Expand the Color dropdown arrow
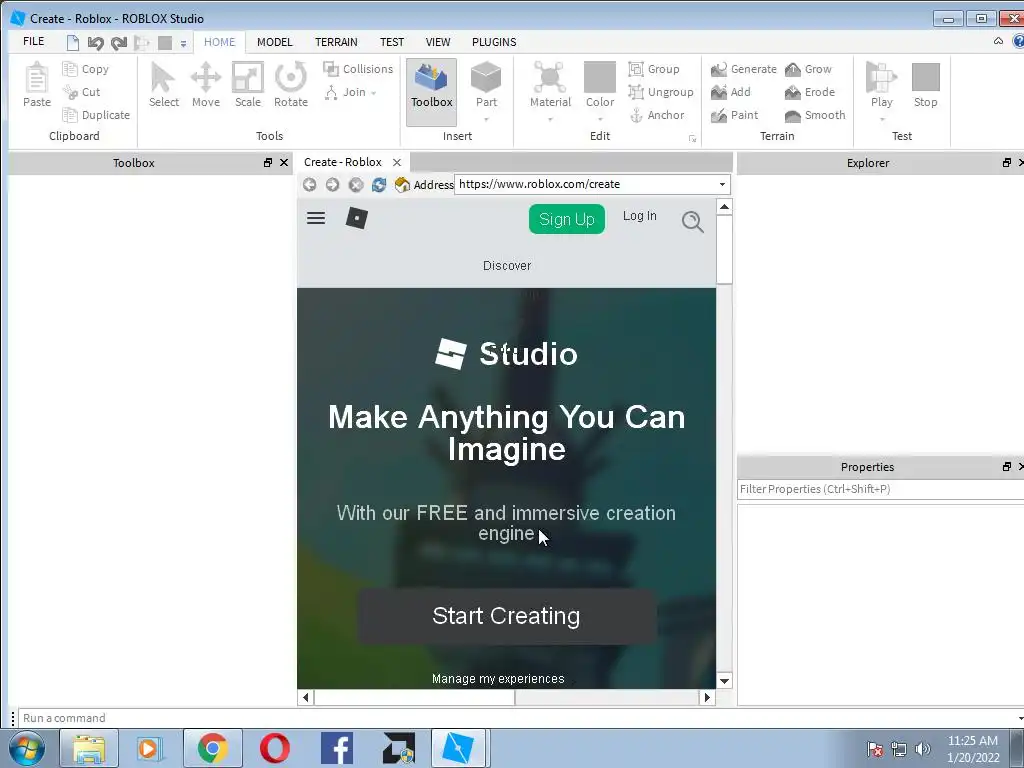This screenshot has width=1024, height=768. tap(600, 120)
